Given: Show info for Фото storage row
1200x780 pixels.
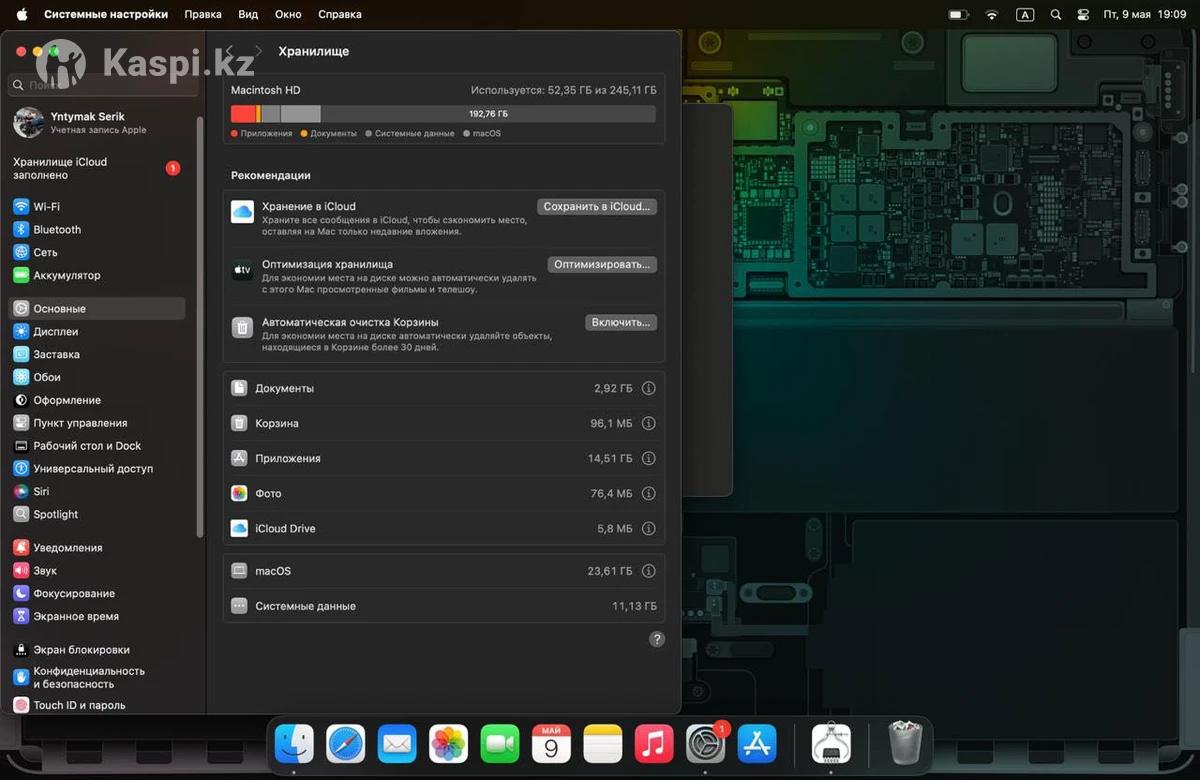Looking at the screenshot, I should tap(648, 493).
